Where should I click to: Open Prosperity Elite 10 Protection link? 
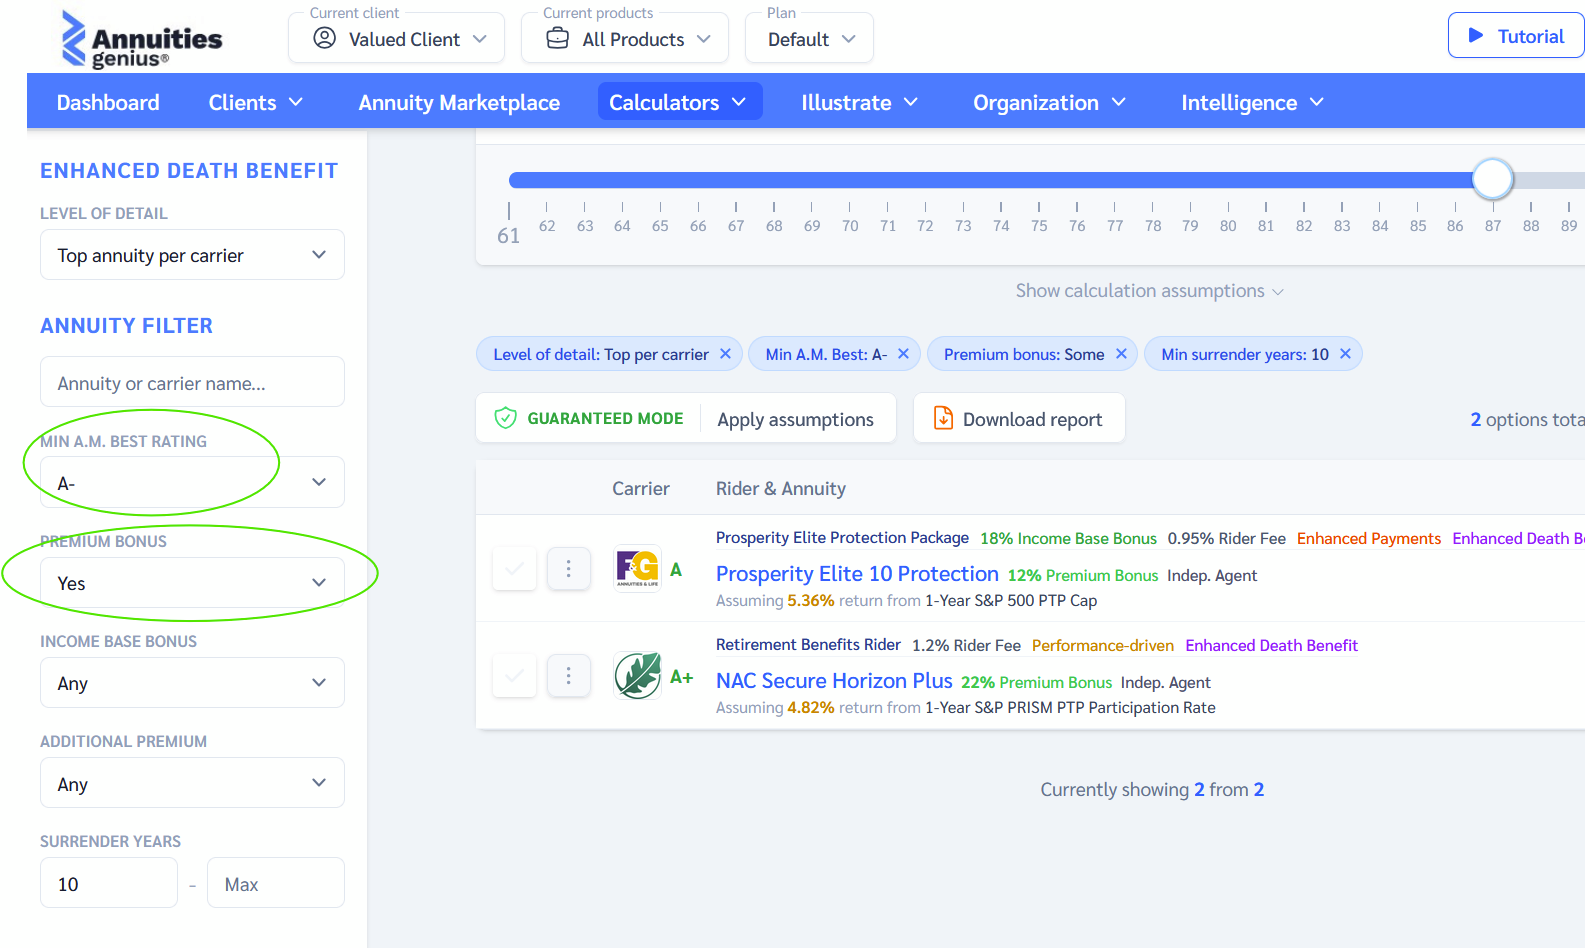tap(857, 574)
